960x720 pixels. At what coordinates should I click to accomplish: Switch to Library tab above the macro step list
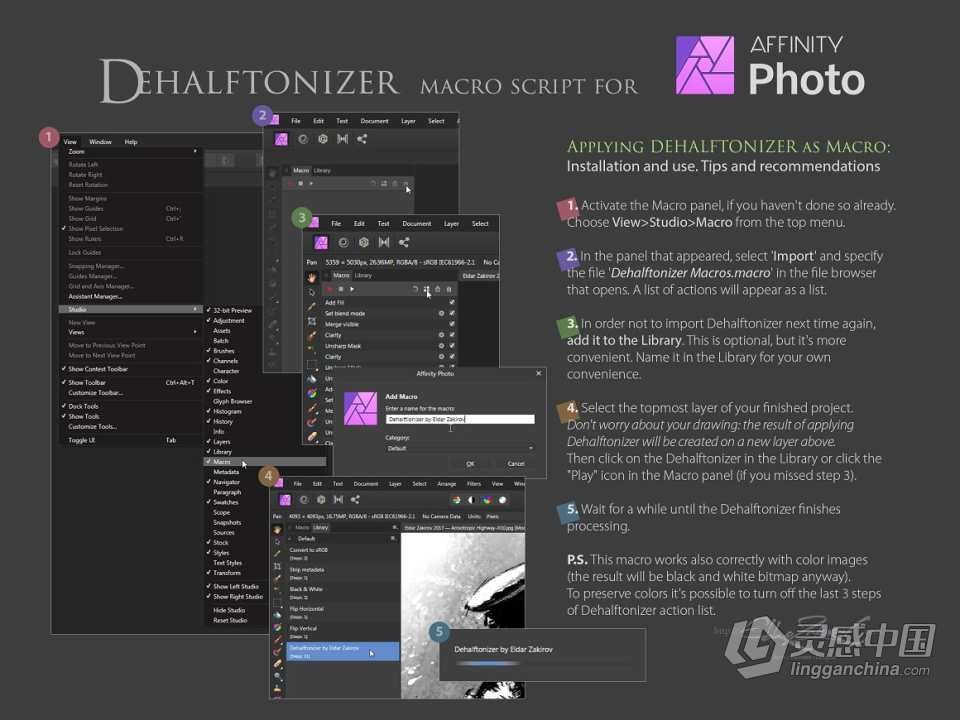point(364,276)
